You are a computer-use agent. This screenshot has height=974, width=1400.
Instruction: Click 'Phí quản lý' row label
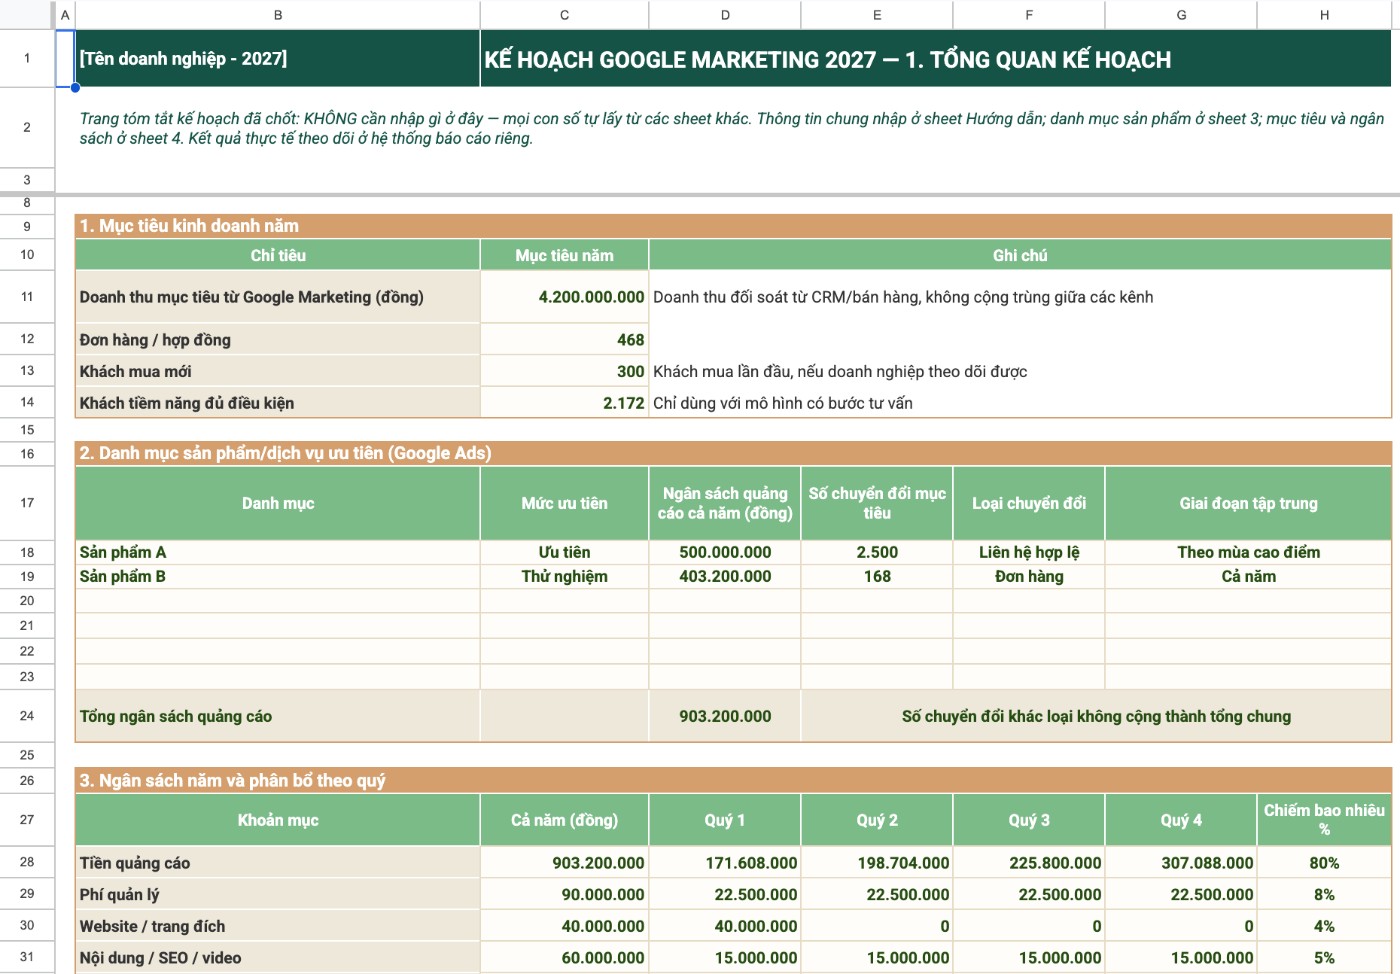pyautogui.click(x=277, y=894)
